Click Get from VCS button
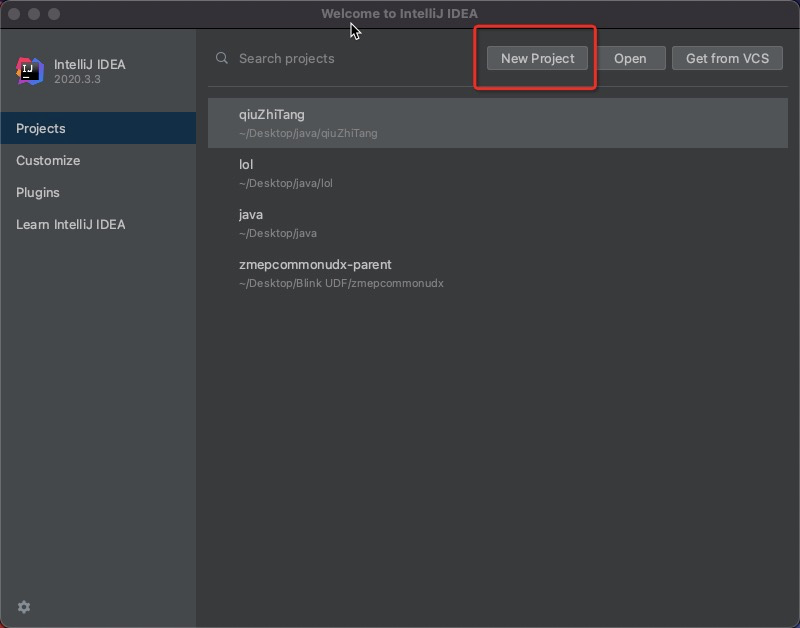800x628 pixels. pos(727,58)
